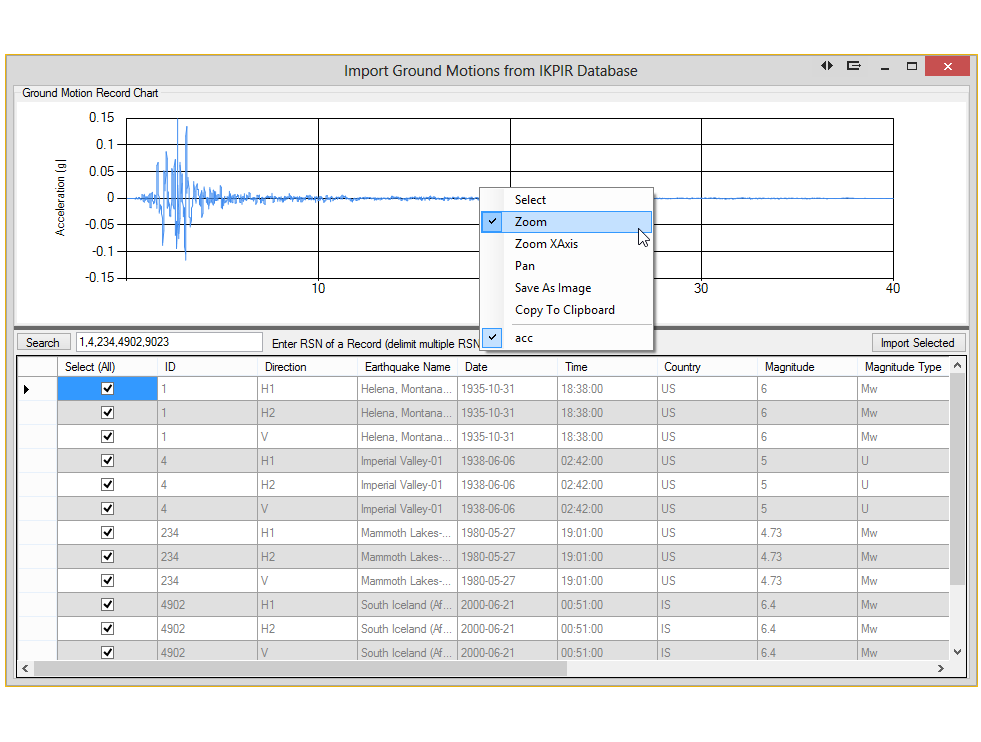Uncheck the Helena, Montana H1 row checkbox
The image size is (981, 742).
pos(107,389)
